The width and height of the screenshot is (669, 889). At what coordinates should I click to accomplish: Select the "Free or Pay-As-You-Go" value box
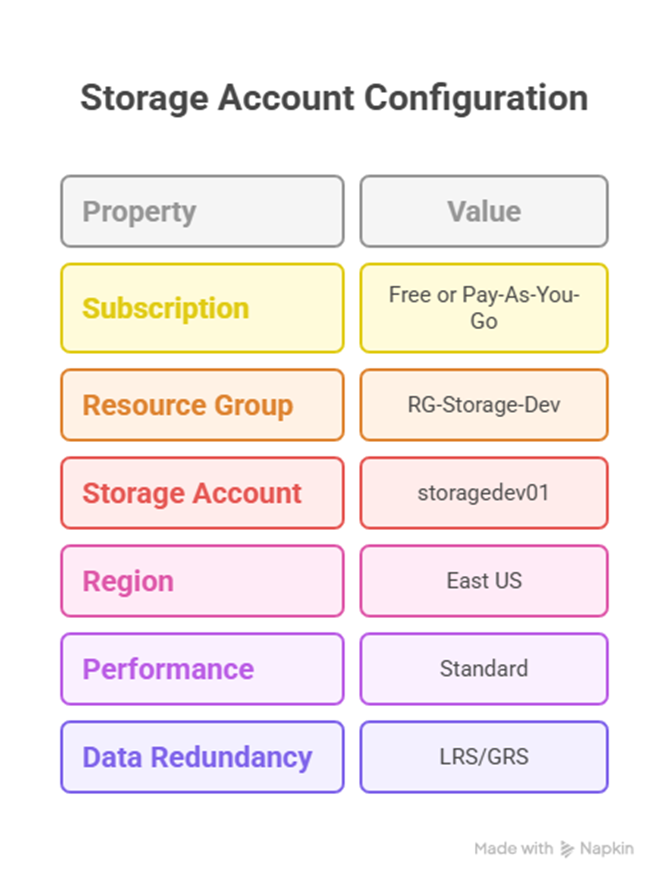coord(484,308)
